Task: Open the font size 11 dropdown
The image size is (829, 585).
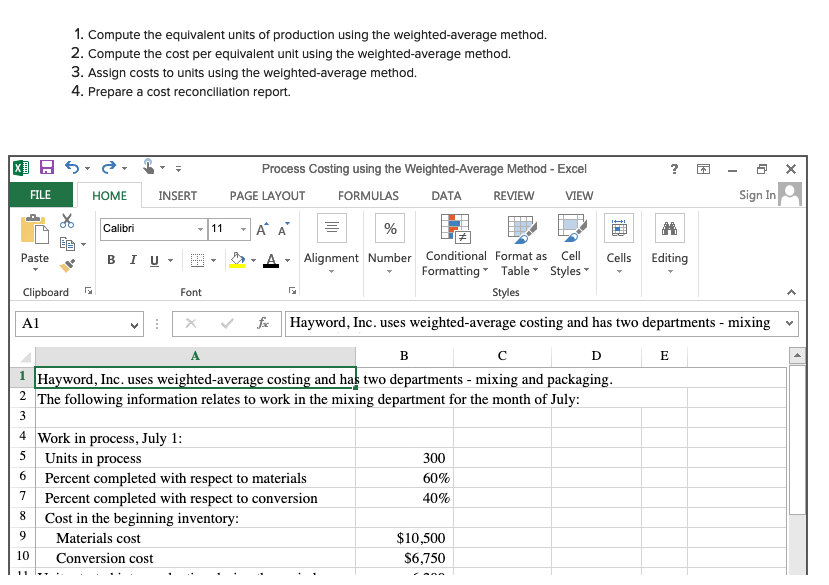Action: pyautogui.click(x=243, y=229)
